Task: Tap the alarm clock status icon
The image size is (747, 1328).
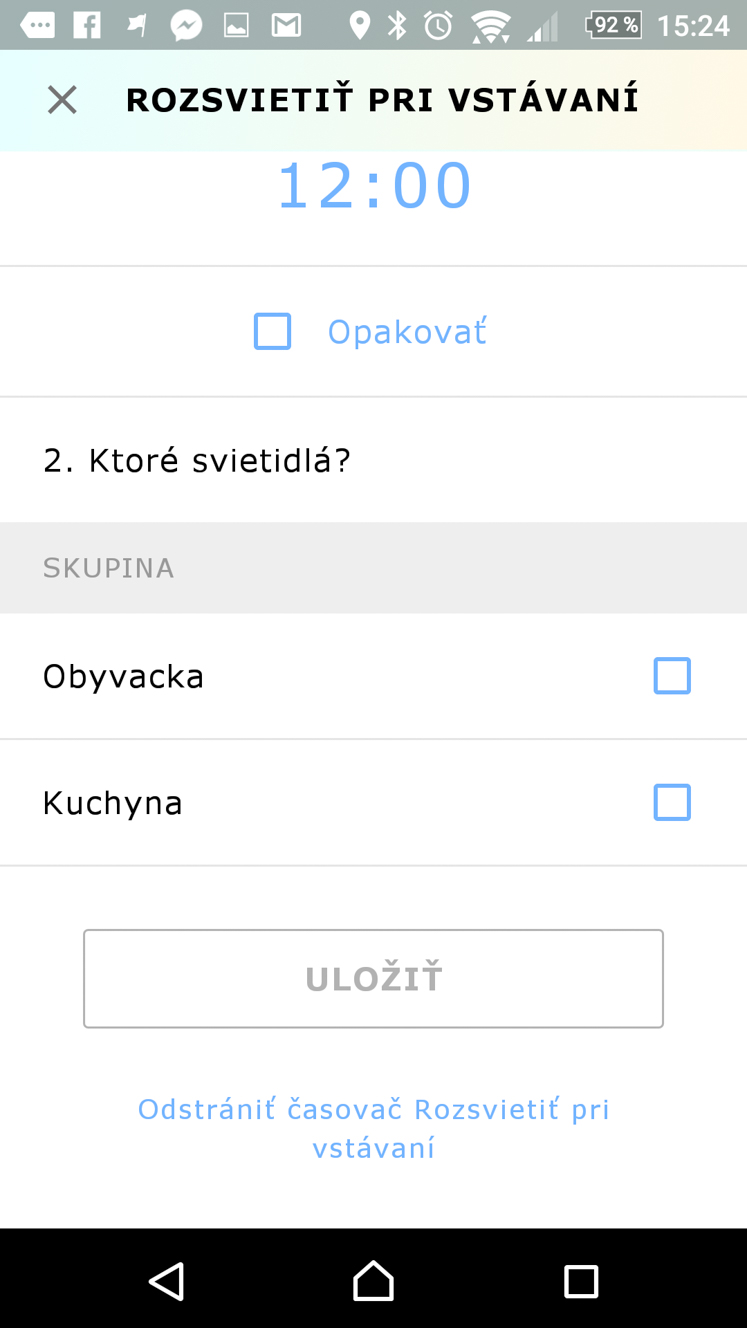Action: (438, 25)
